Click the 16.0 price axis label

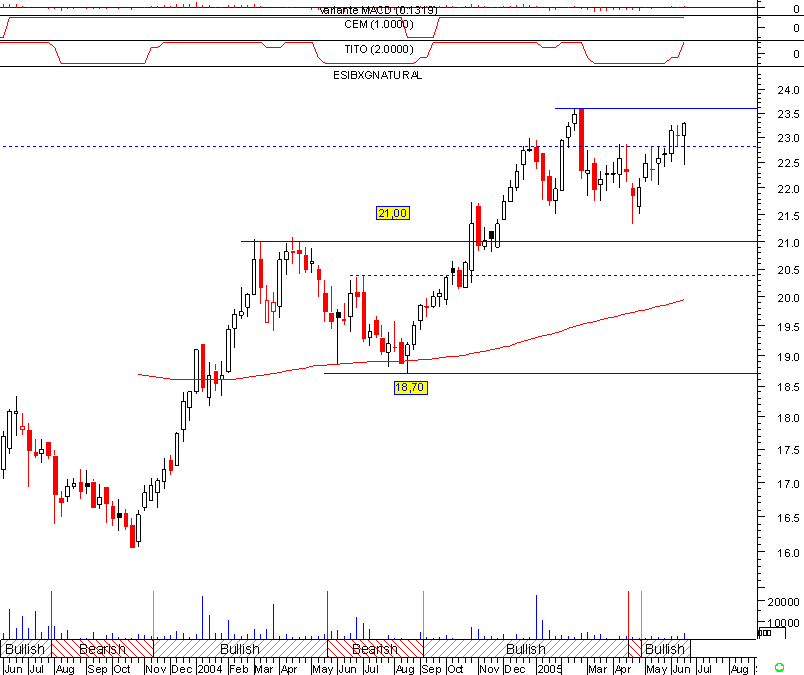coord(788,553)
